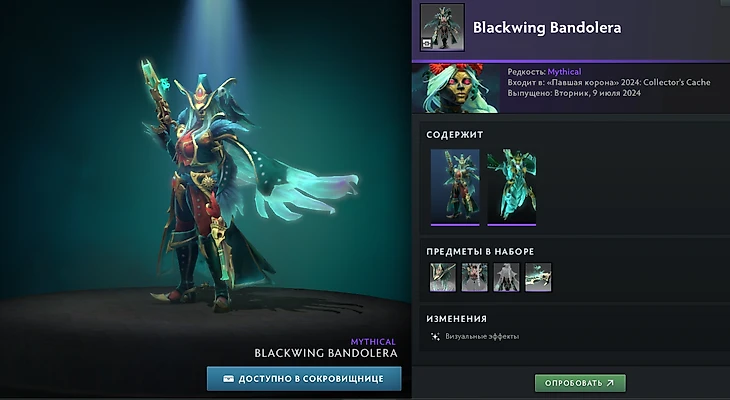Click the Muerta hero portrait image
Viewport: 730px width, 400px height.
click(456, 88)
